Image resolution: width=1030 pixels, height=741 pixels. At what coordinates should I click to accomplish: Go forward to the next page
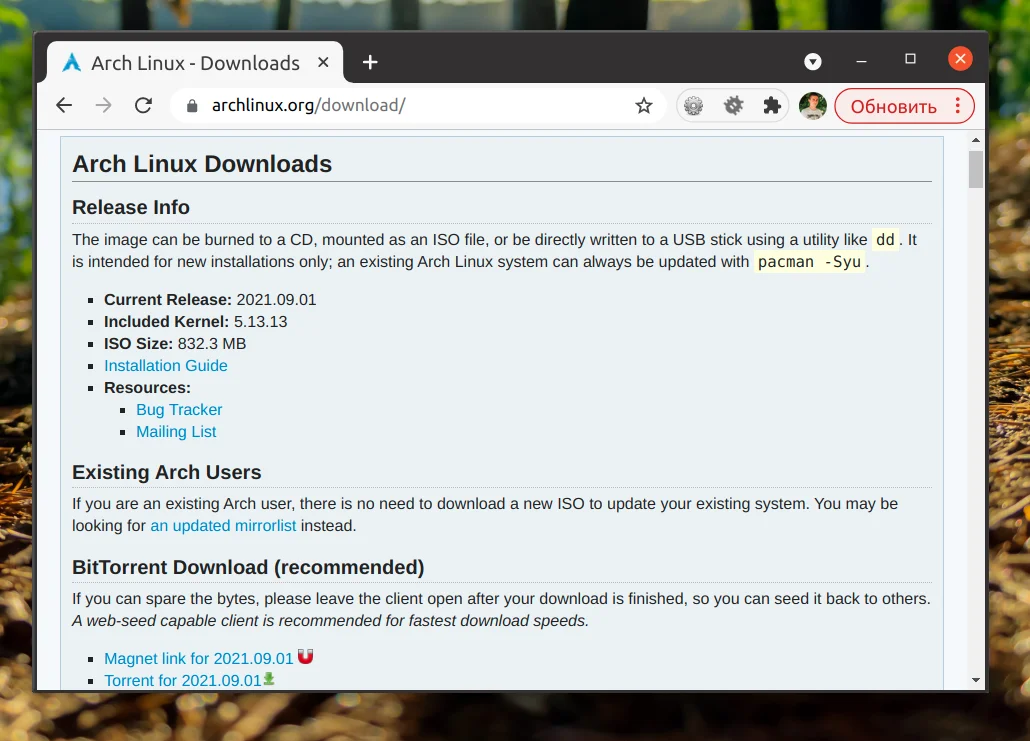point(103,105)
